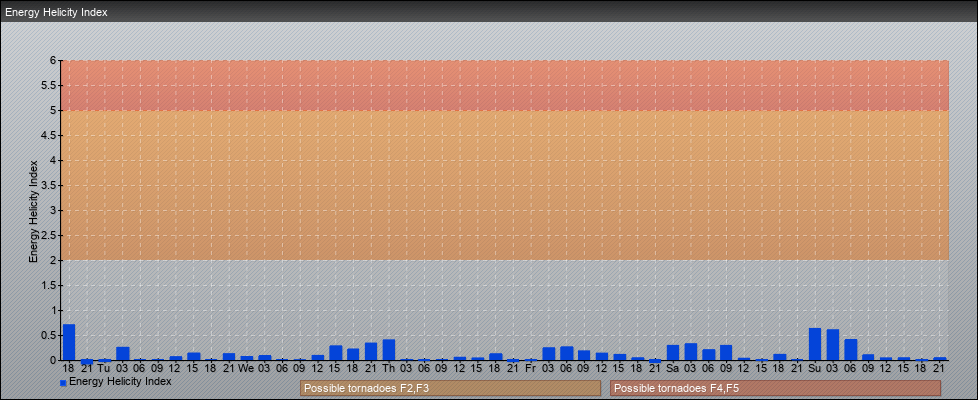Viewport: 978px width, 400px height.
Task: Click the Su day label on x-axis
Action: (x=815, y=368)
